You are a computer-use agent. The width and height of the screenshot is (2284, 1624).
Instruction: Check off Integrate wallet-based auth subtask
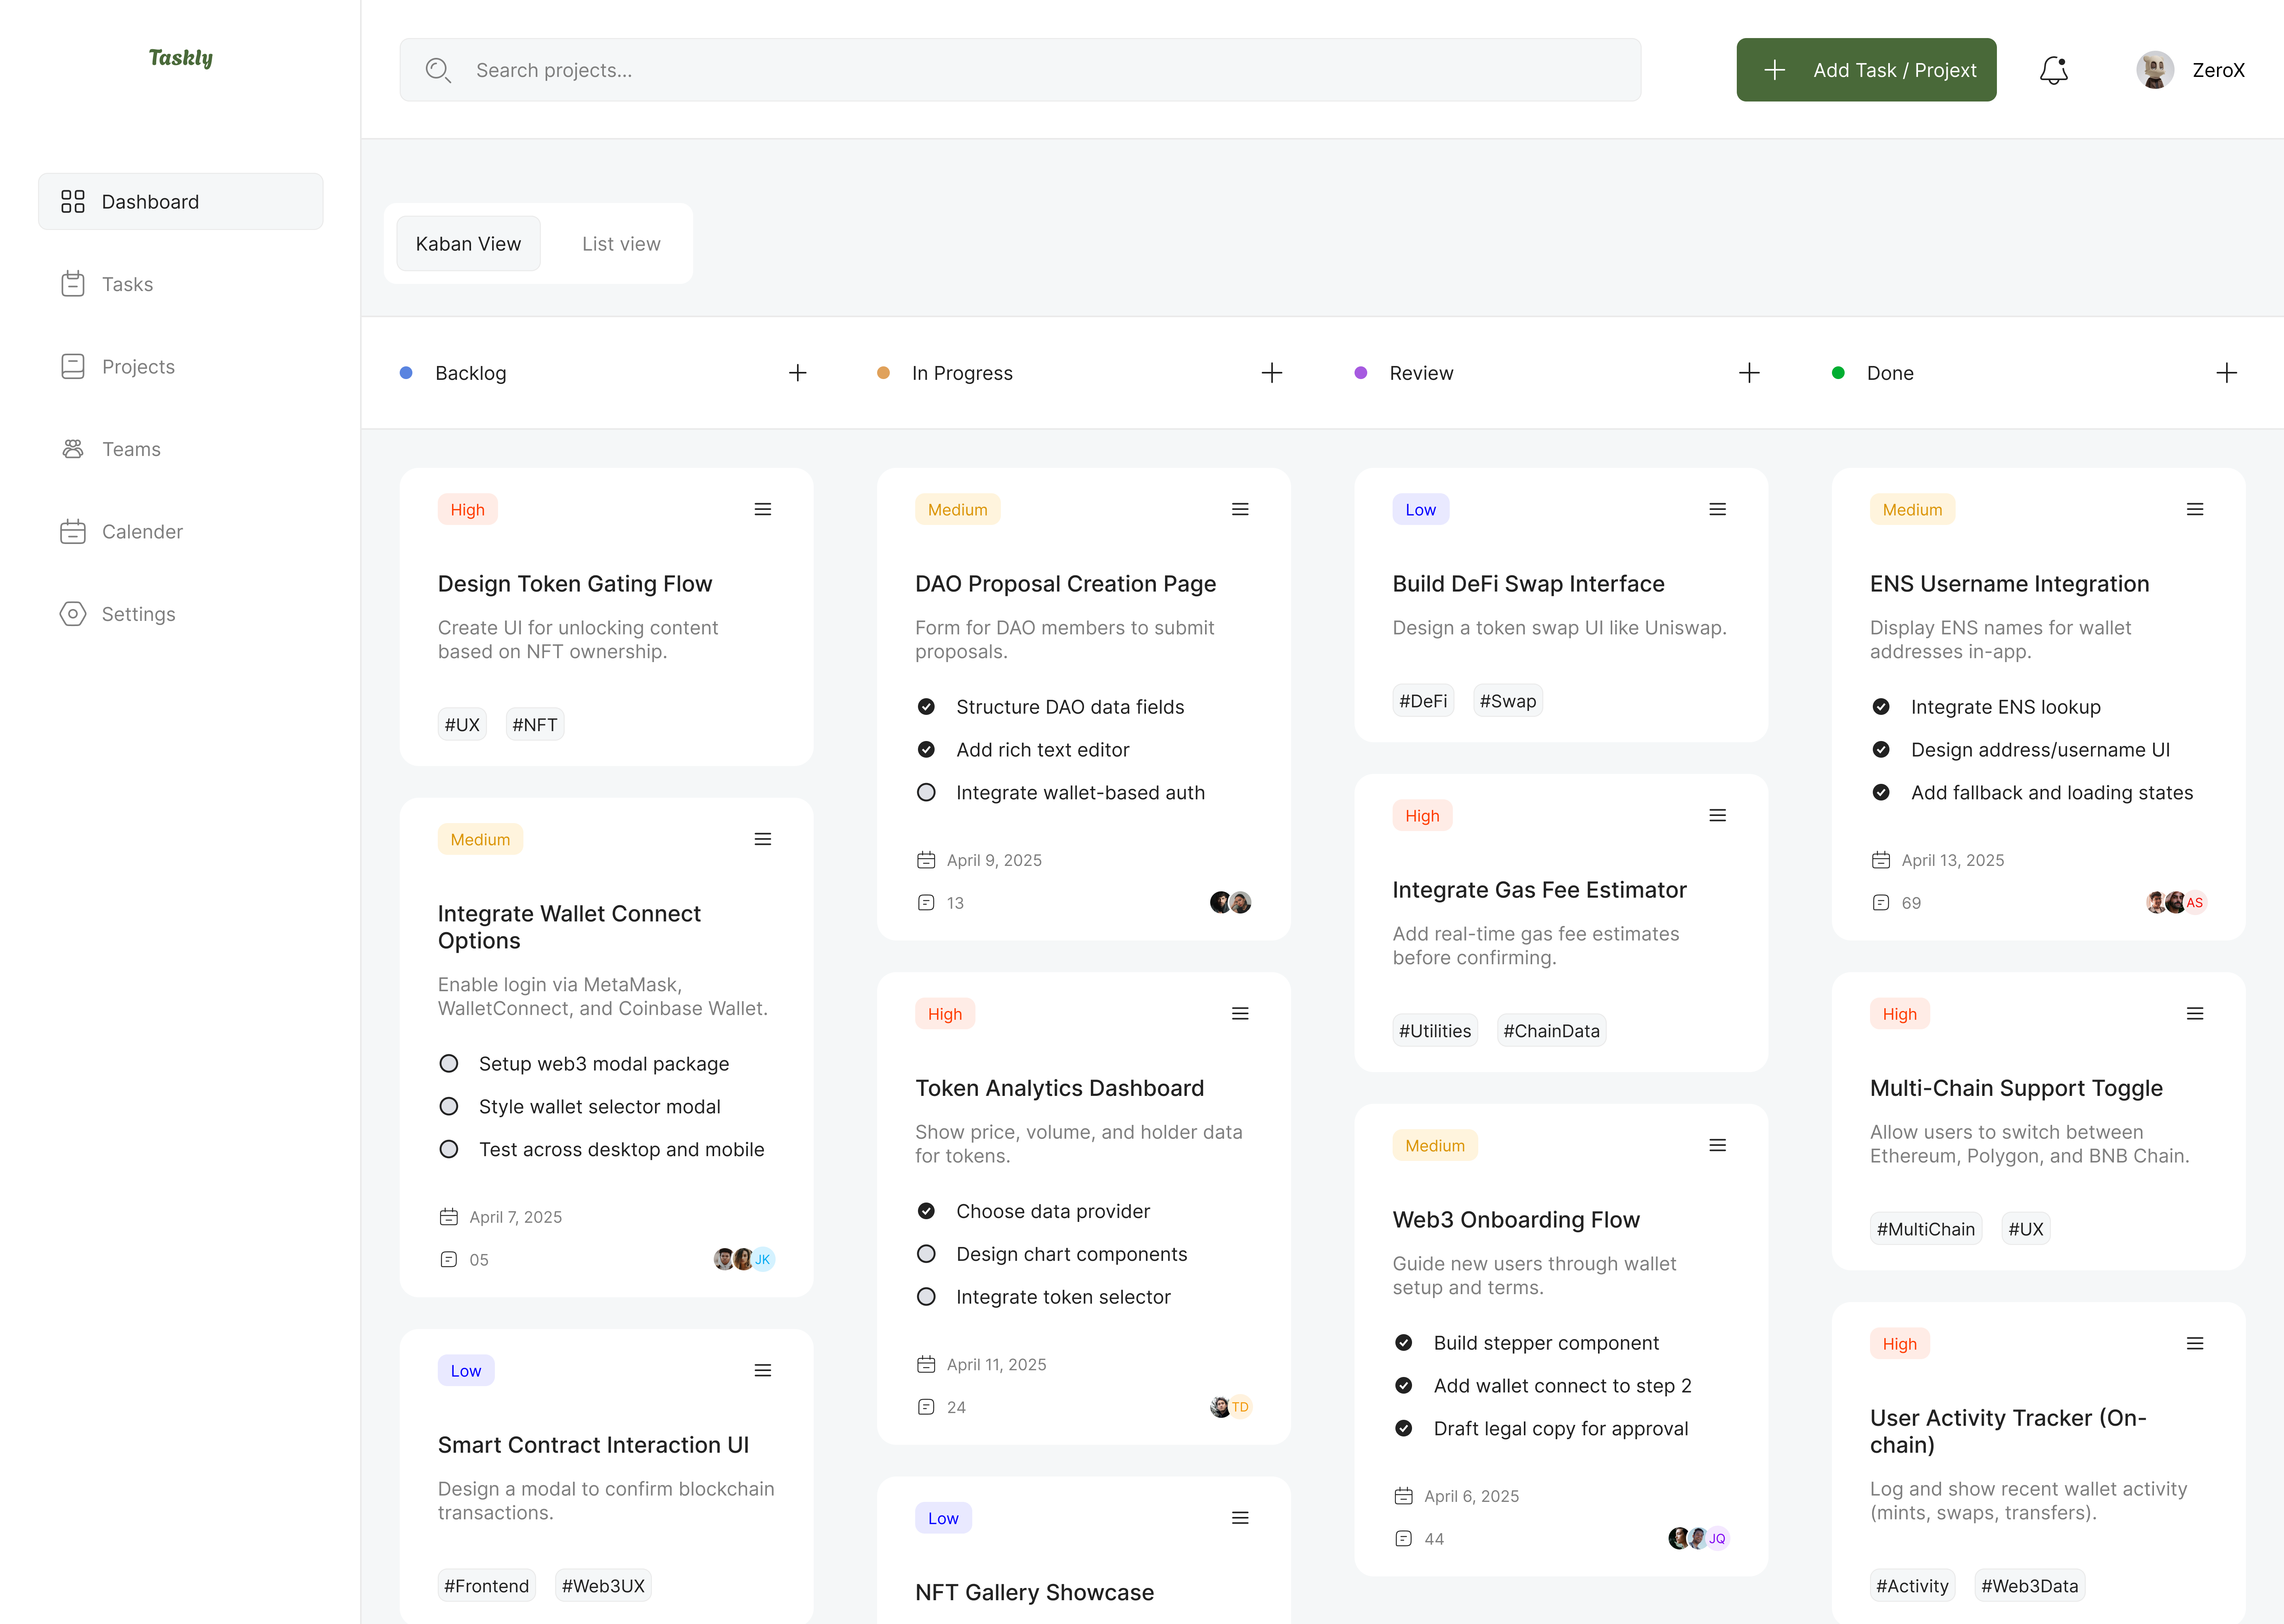point(926,793)
